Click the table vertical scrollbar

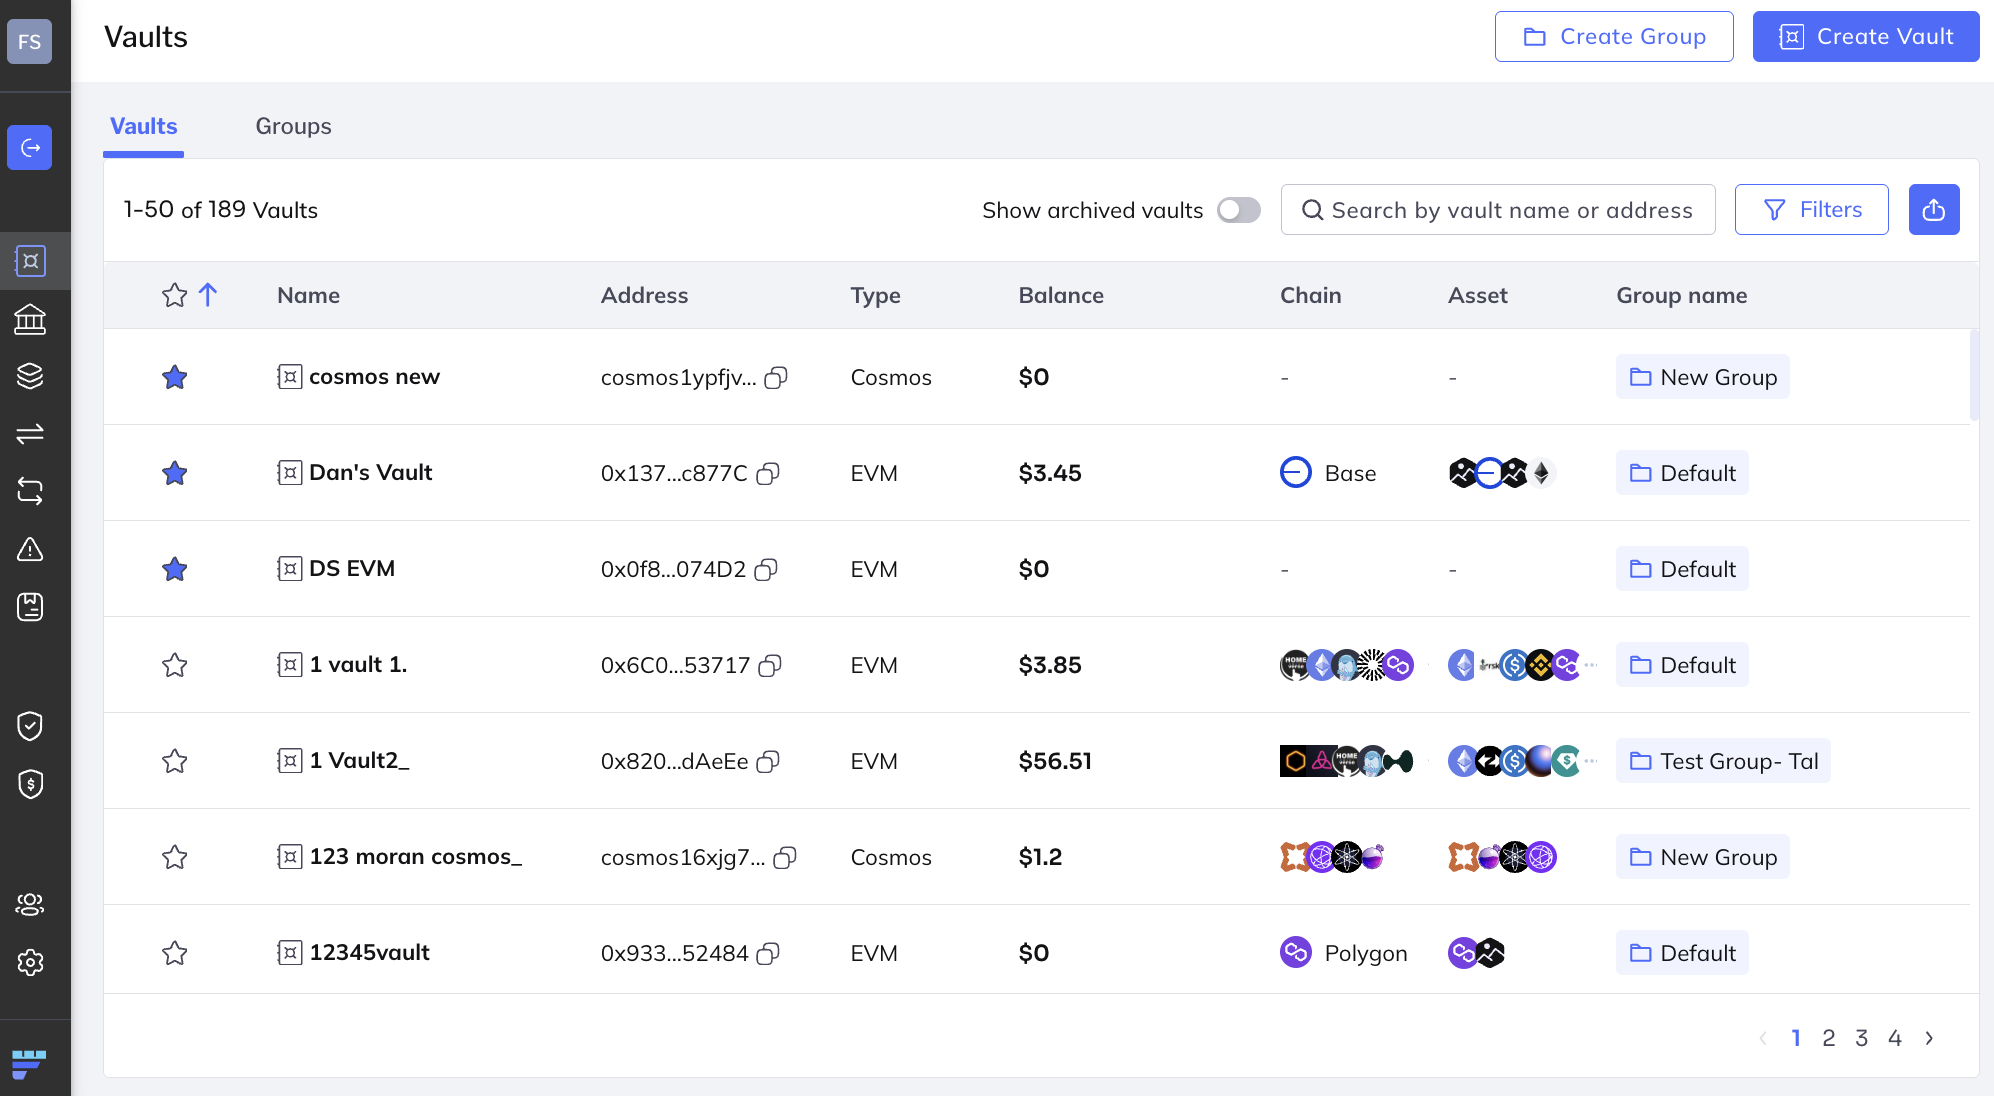pyautogui.click(x=1974, y=375)
